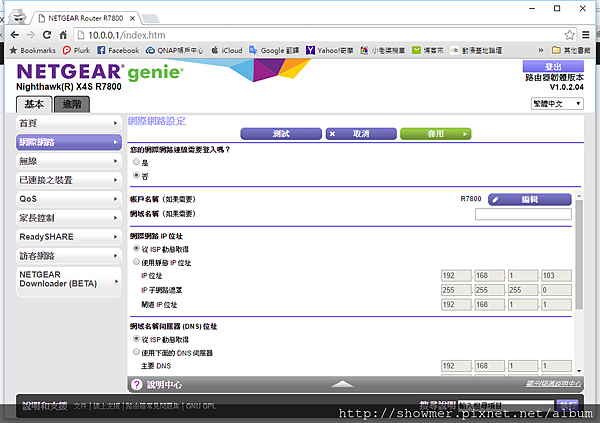Click the 網域名稱 input field

click(522, 214)
